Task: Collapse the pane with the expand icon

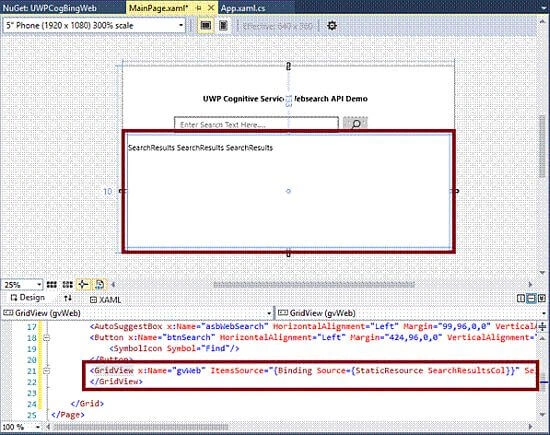Action: click(542, 299)
